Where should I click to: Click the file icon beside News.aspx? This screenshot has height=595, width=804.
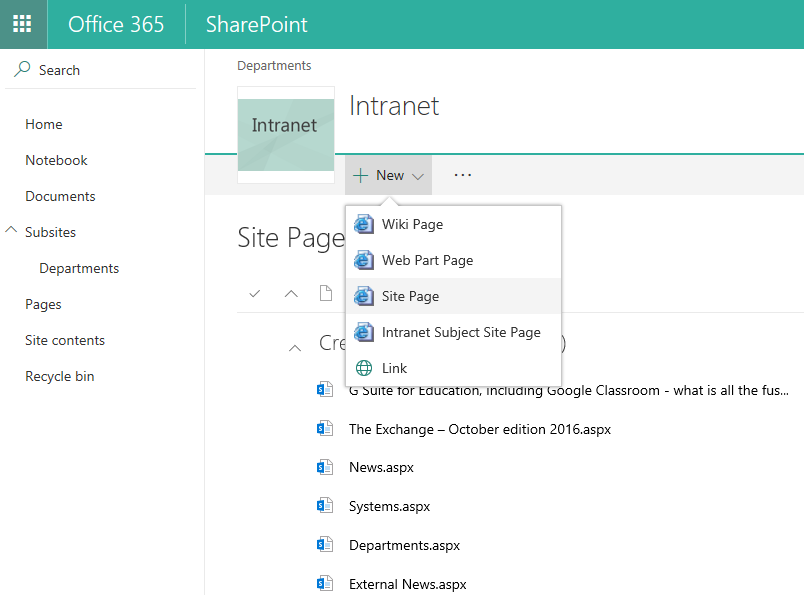pos(325,467)
